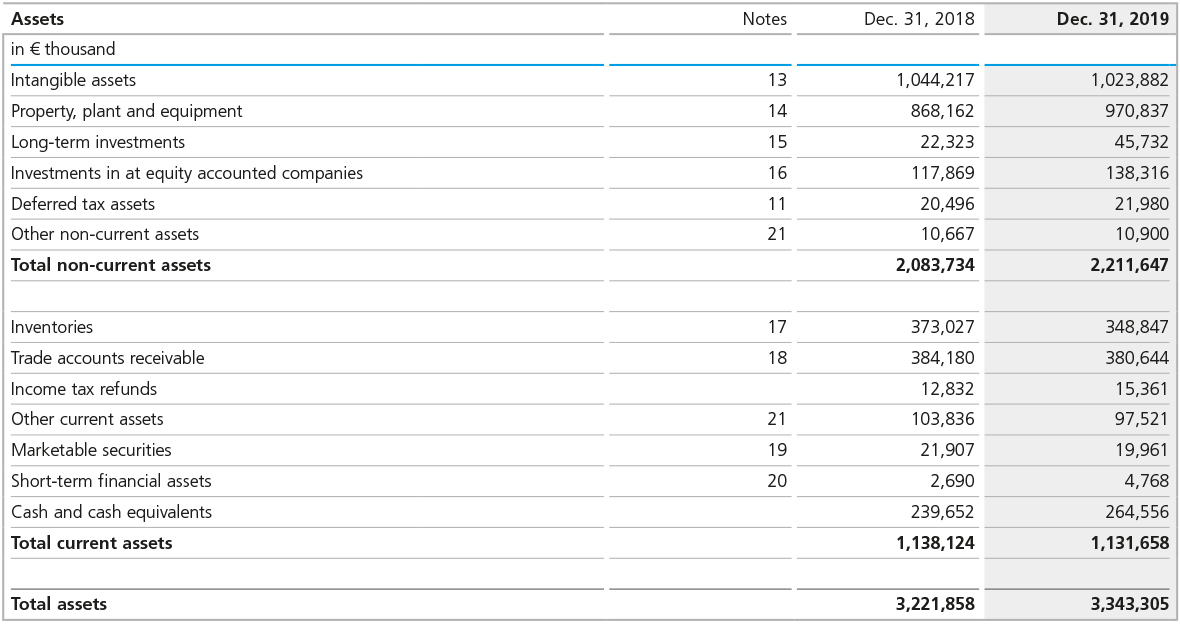Click the Total current assets row label
The image size is (1180, 624).
(x=91, y=543)
